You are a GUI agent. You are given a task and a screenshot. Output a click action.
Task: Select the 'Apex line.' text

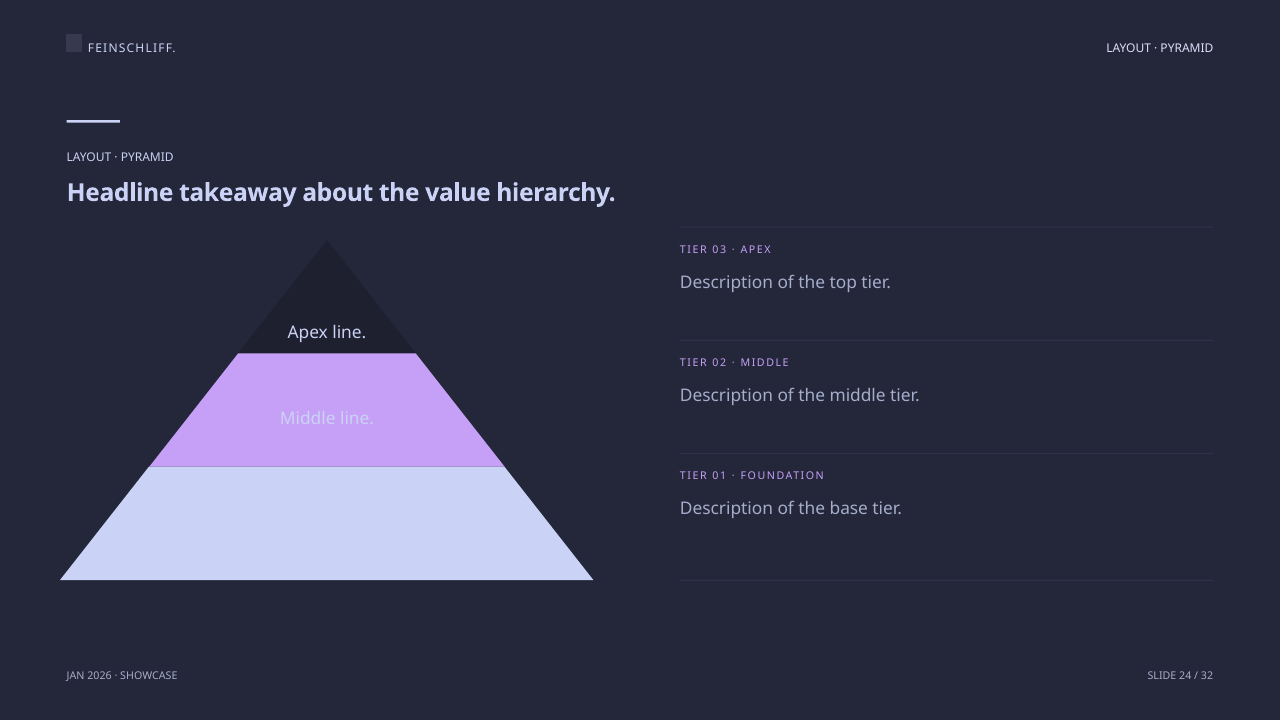[x=327, y=332]
